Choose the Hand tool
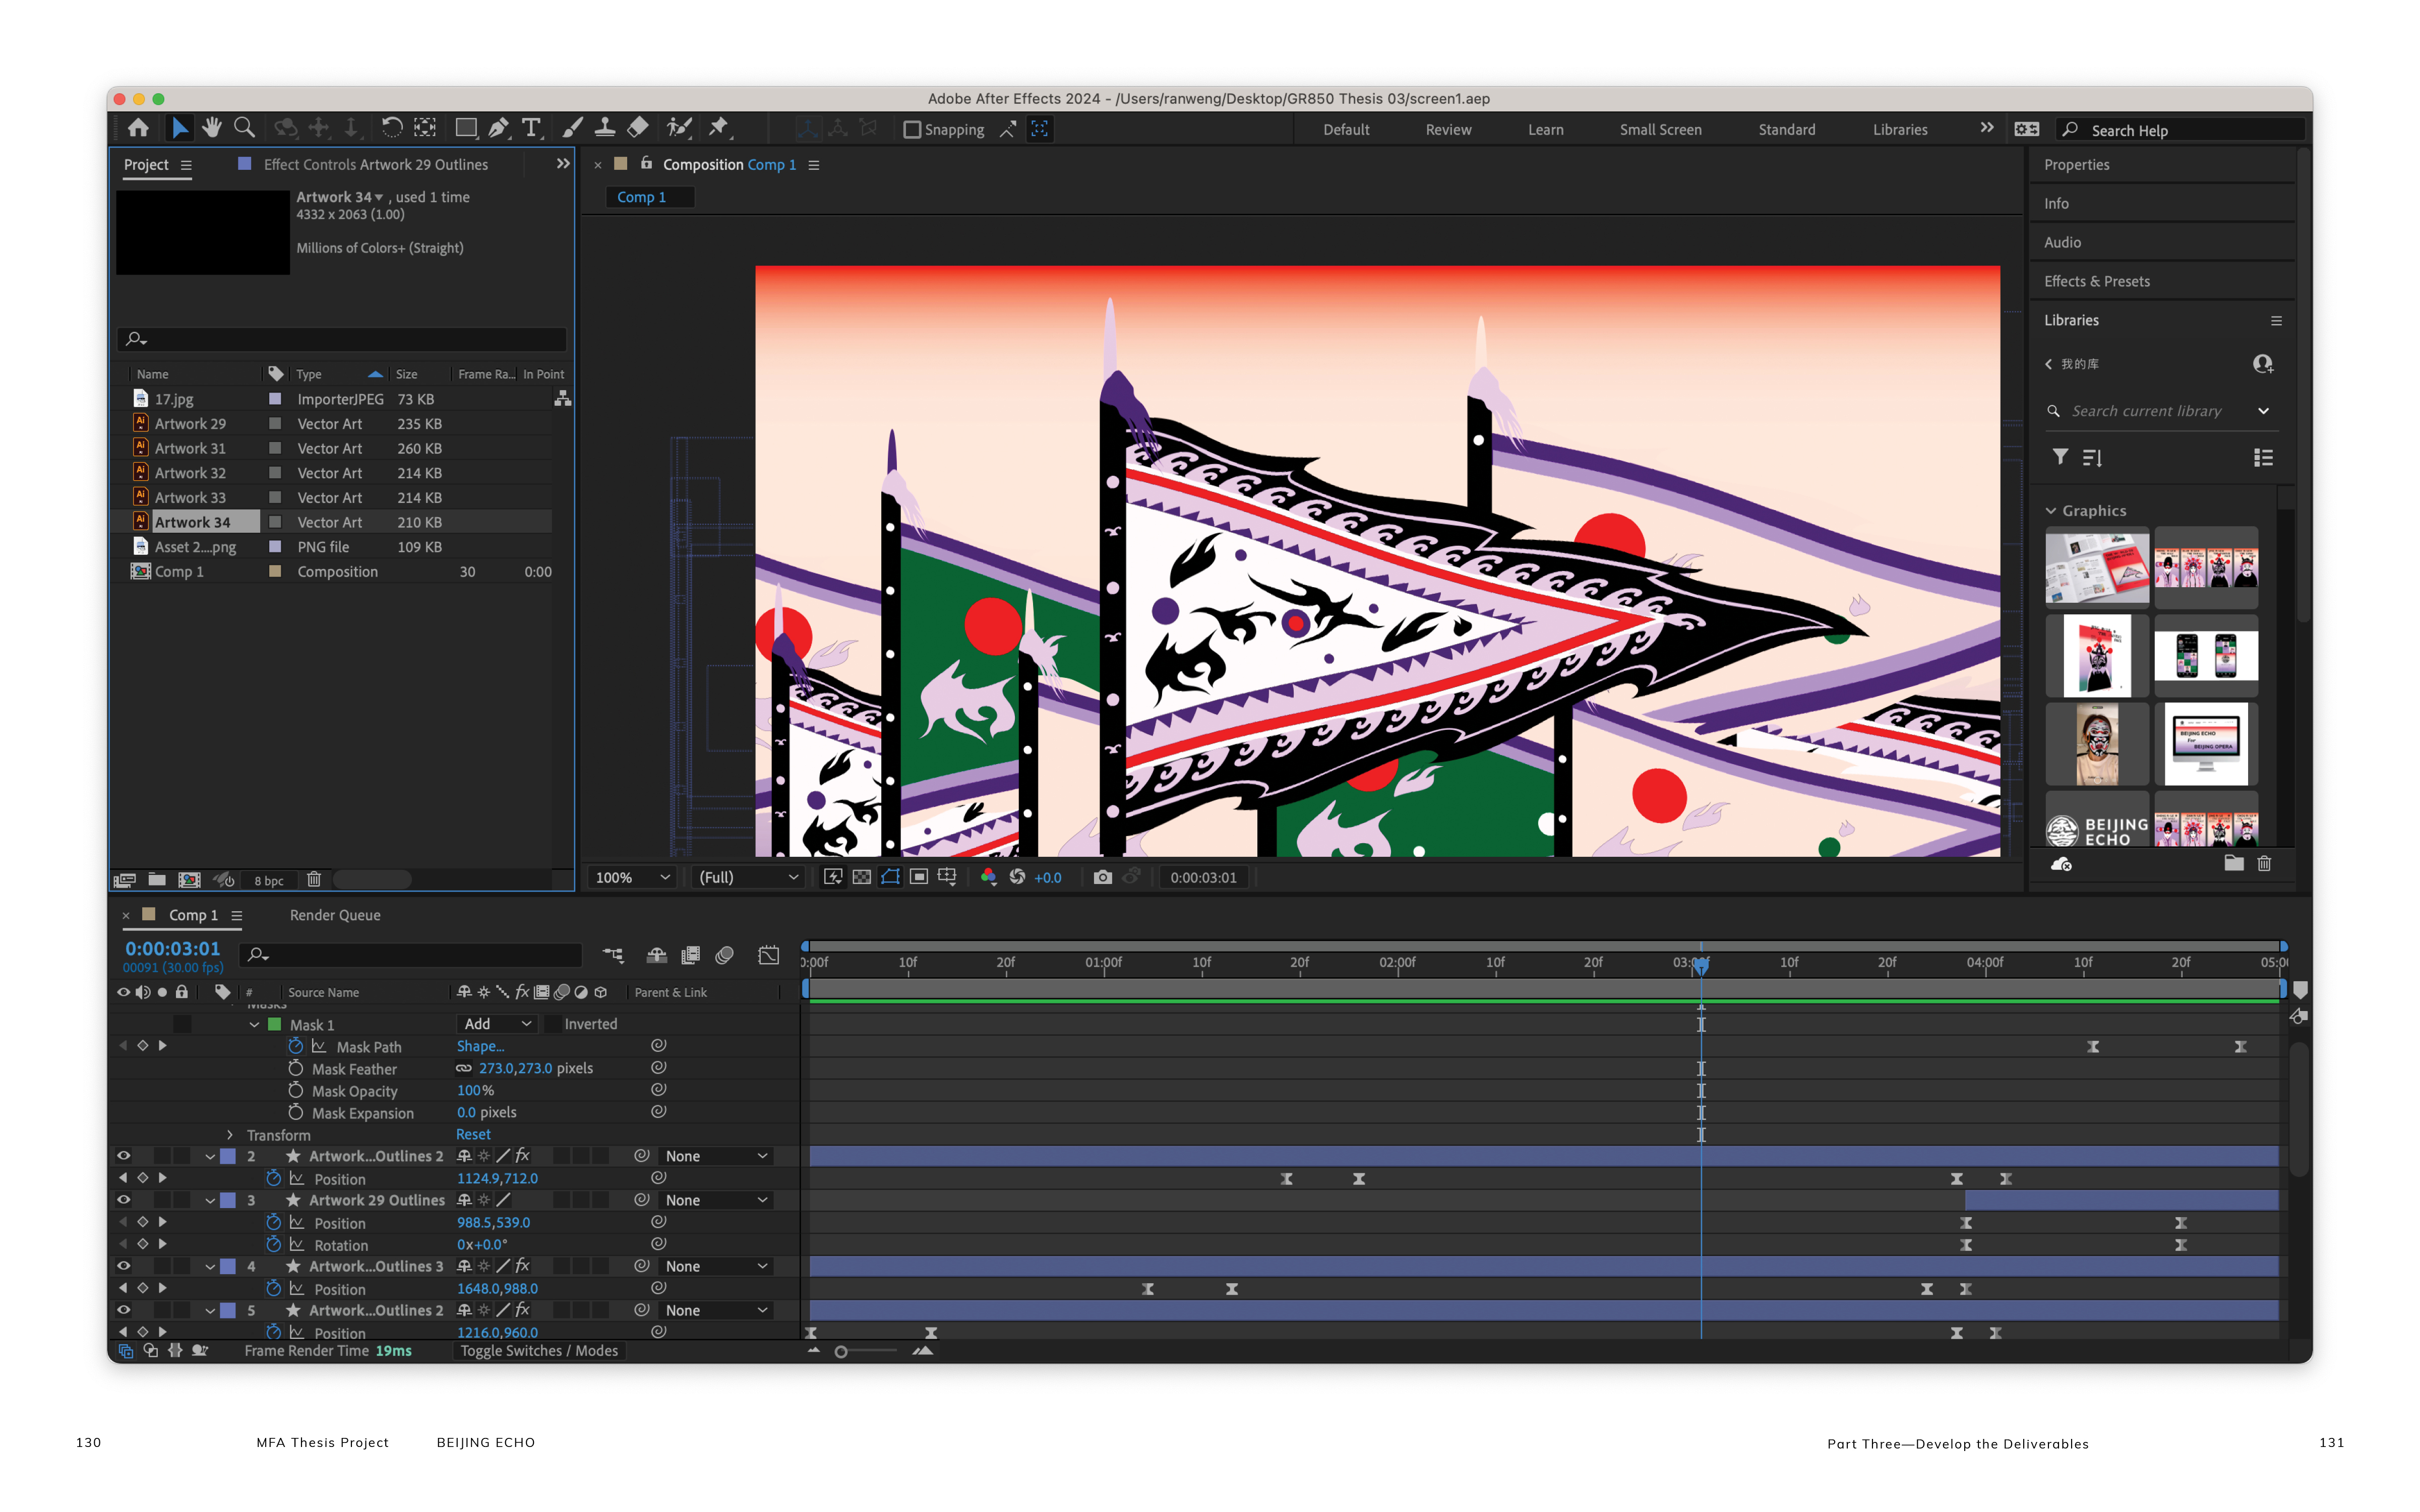The image size is (2420, 1512). [x=211, y=128]
